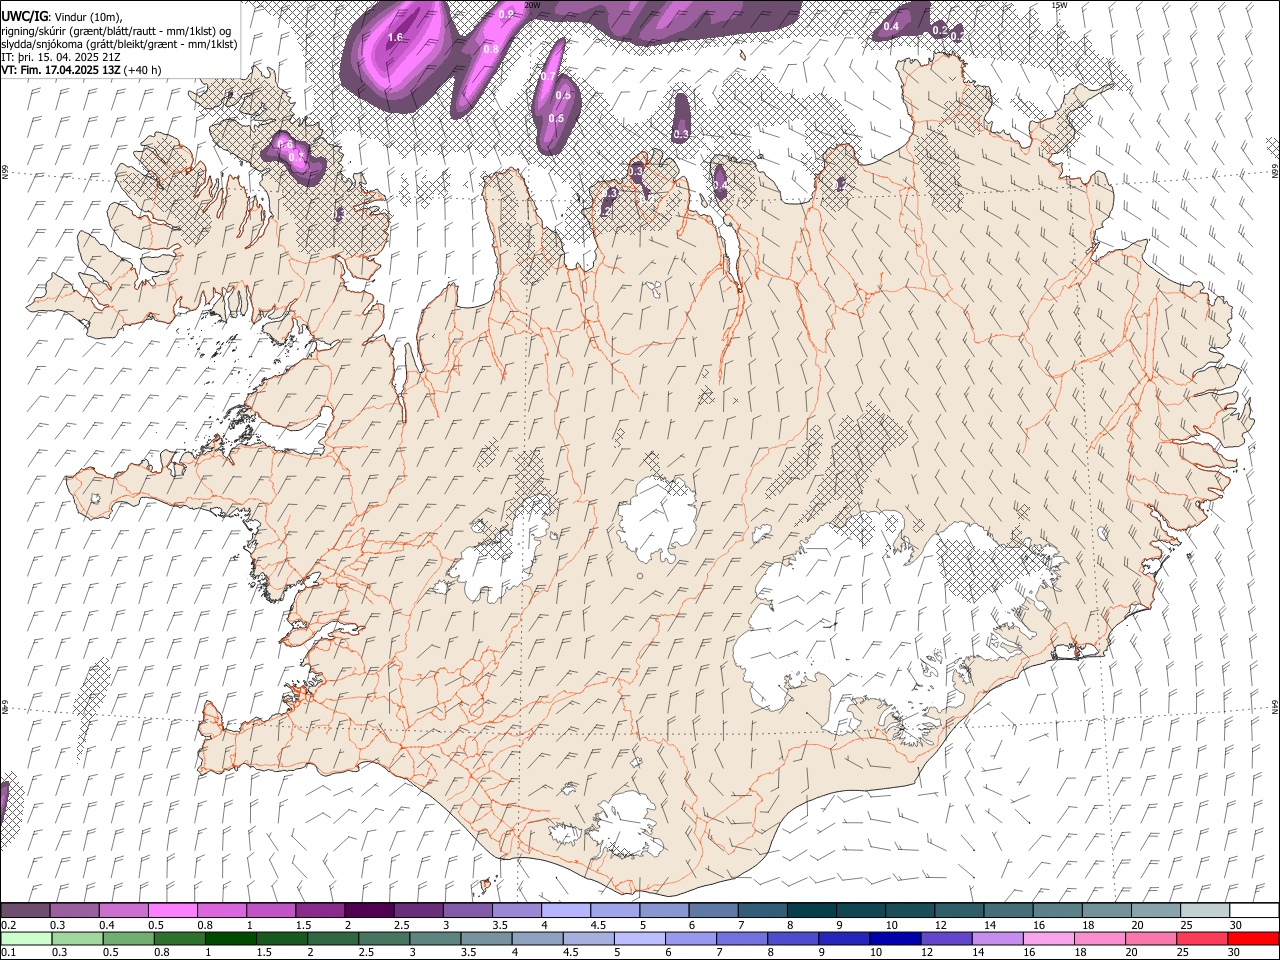Pick snow swatch between 0.3 and 0.4
The image size is (1280, 960).
(74, 910)
